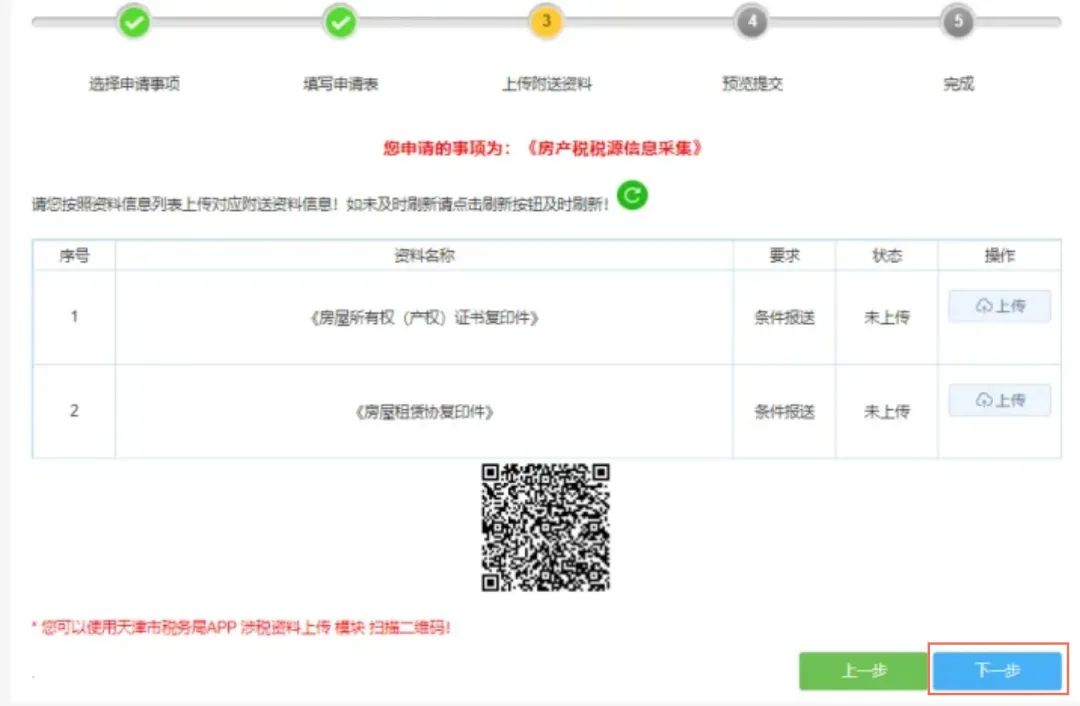Upload the 房屋所有权证书复印件 document

(1000, 306)
